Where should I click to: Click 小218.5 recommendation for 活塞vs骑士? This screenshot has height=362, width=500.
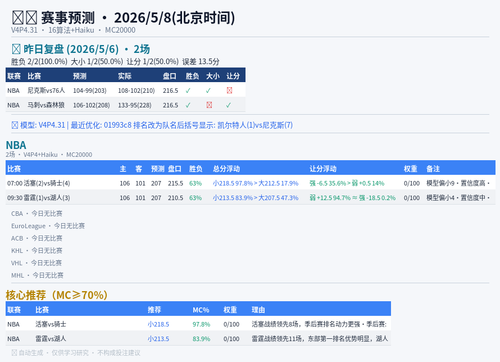(158, 324)
